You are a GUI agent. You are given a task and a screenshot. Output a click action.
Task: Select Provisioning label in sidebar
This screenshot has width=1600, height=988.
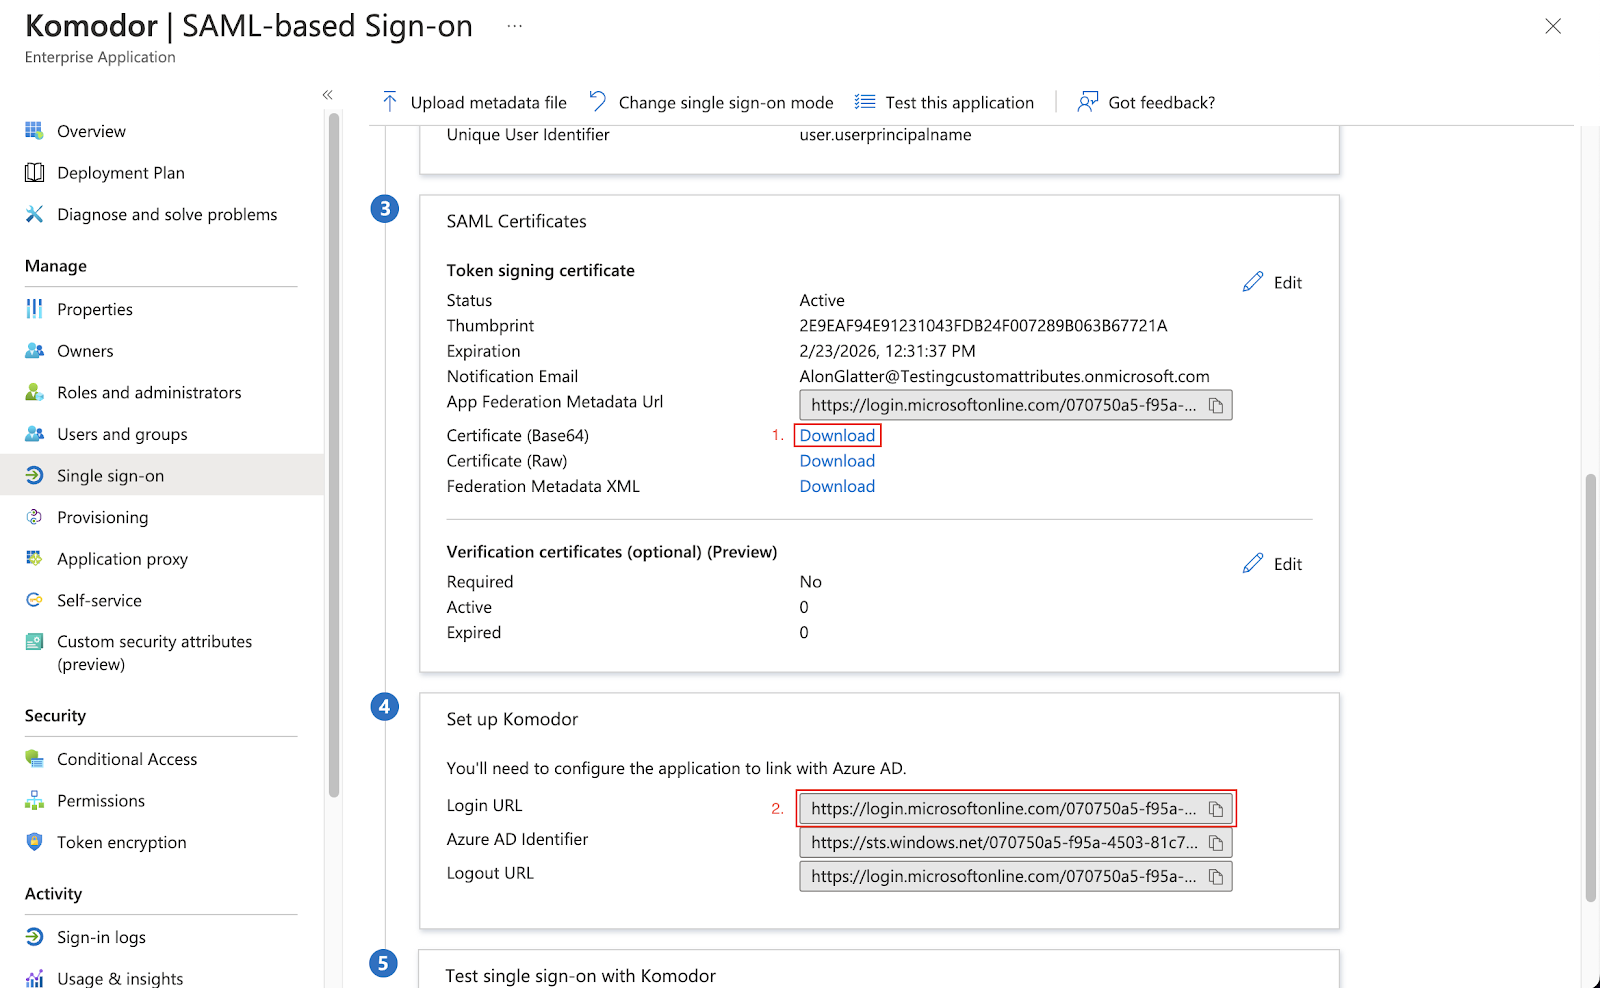[102, 517]
